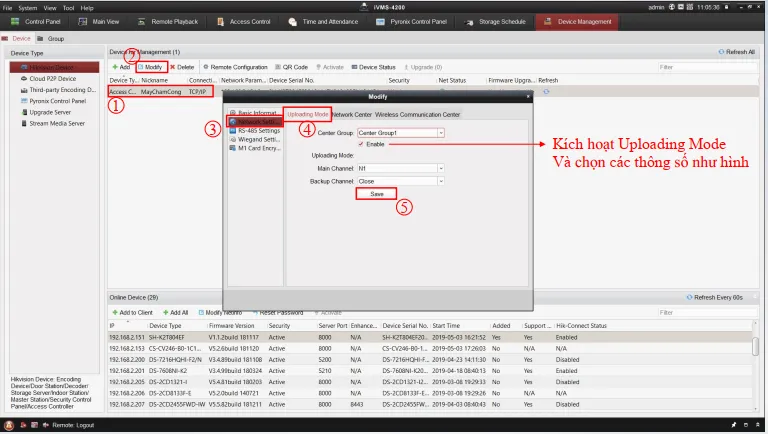Open the System menu
Viewport: 768px width, 434px height.
tap(27, 6)
